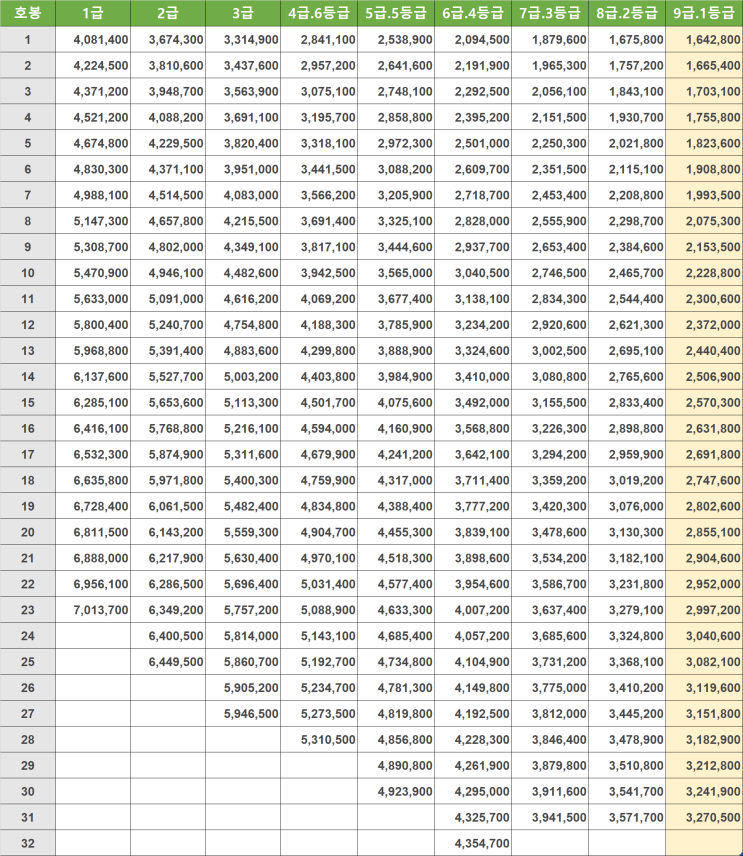Select the 8급.2등급 column header
Viewport: 743px width, 856px height.
[x=627, y=13]
